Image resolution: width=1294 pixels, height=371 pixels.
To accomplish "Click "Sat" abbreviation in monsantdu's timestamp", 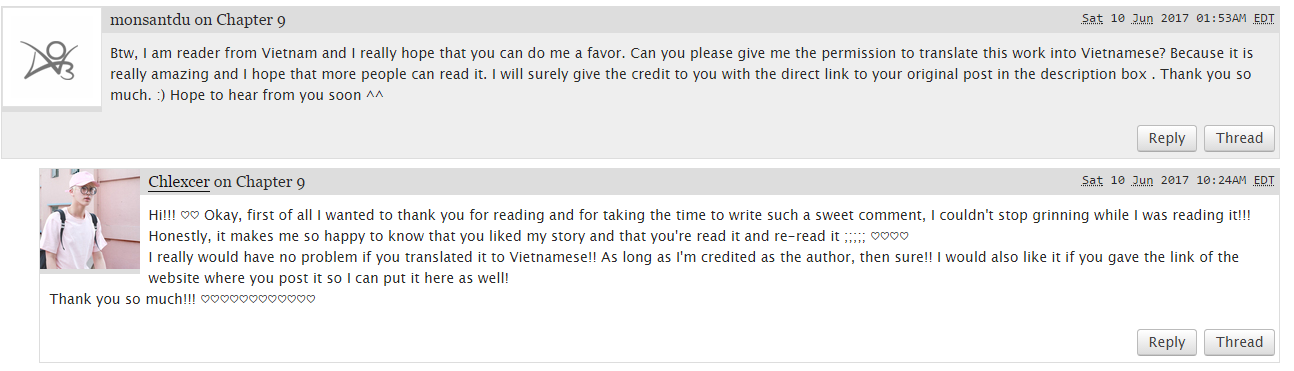I will [1092, 19].
